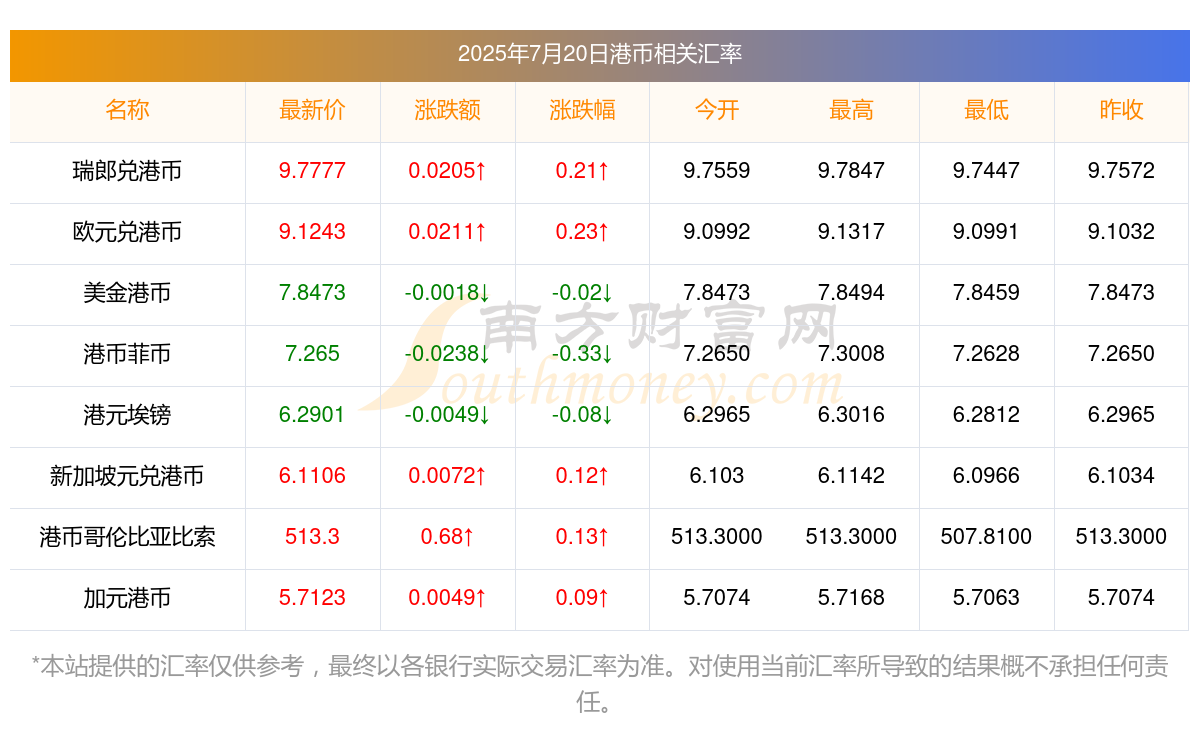Viewport: 1200px width, 733px height.
Task: Click latest price 7.265
Action: point(312,354)
